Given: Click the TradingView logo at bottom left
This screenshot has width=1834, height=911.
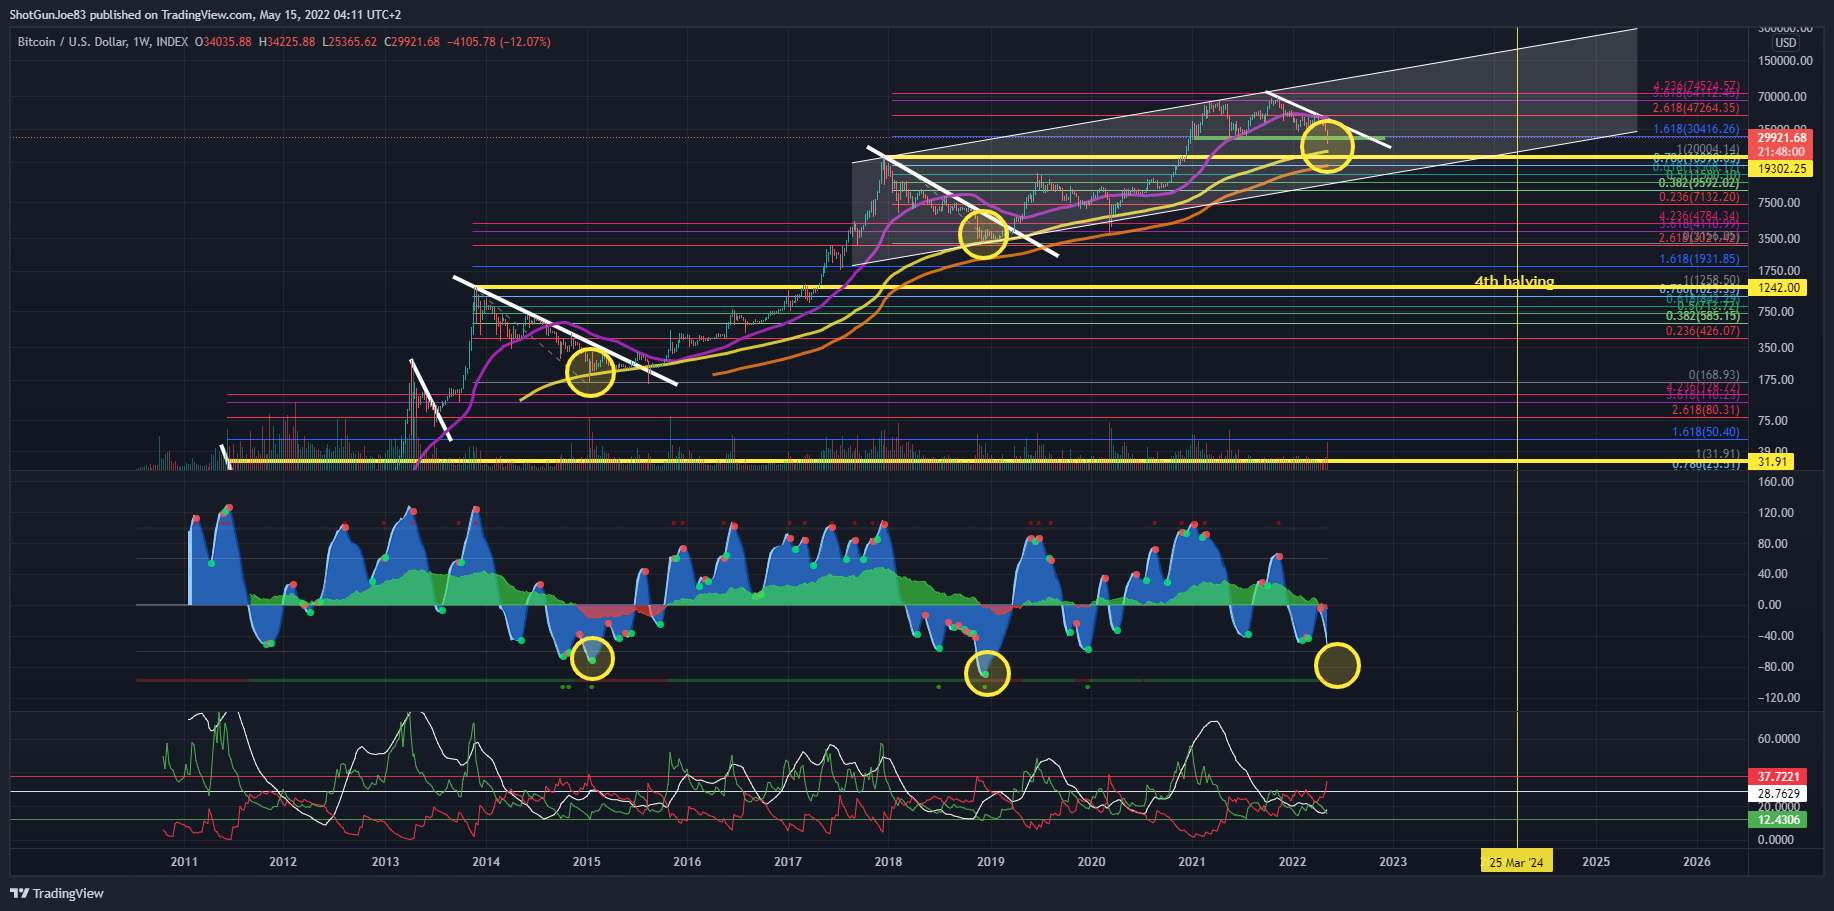Looking at the screenshot, I should pyautogui.click(x=57, y=893).
